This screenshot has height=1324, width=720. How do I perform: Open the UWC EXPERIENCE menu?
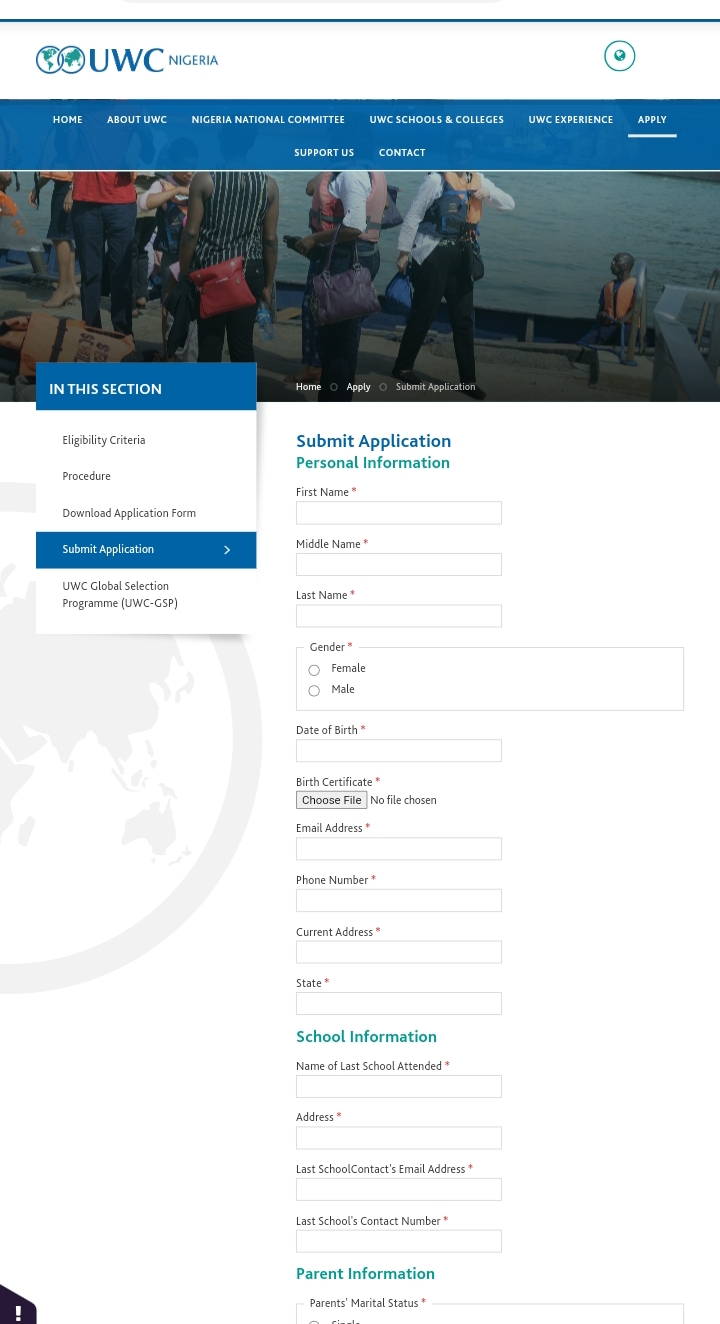point(571,120)
